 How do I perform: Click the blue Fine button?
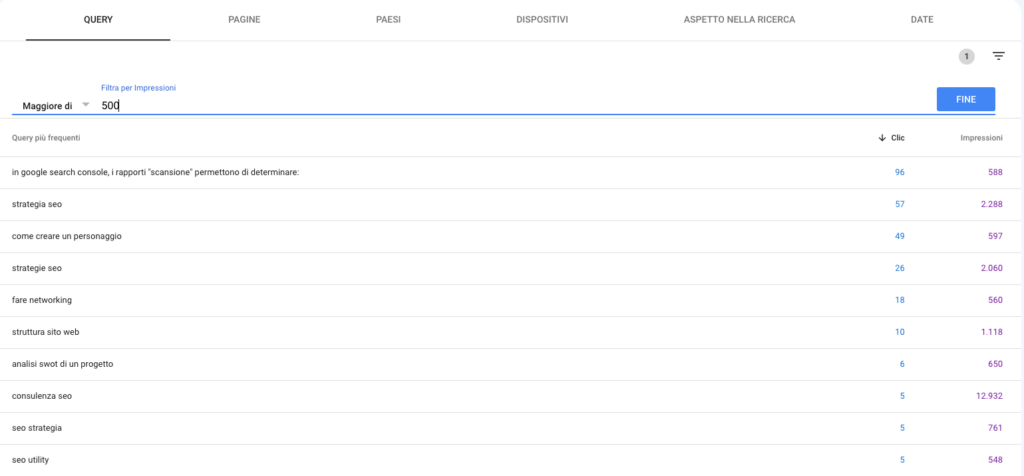click(x=966, y=99)
